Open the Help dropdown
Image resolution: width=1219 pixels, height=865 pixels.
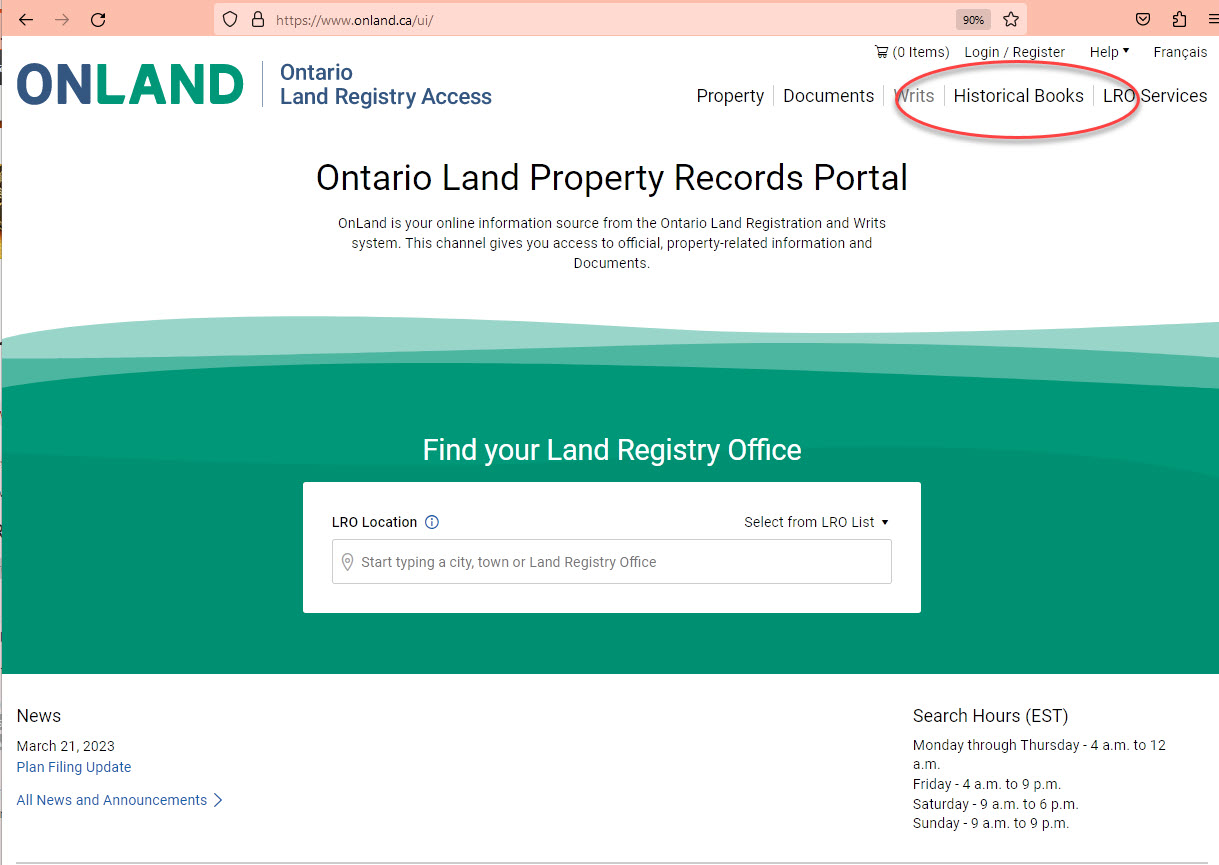point(1108,51)
